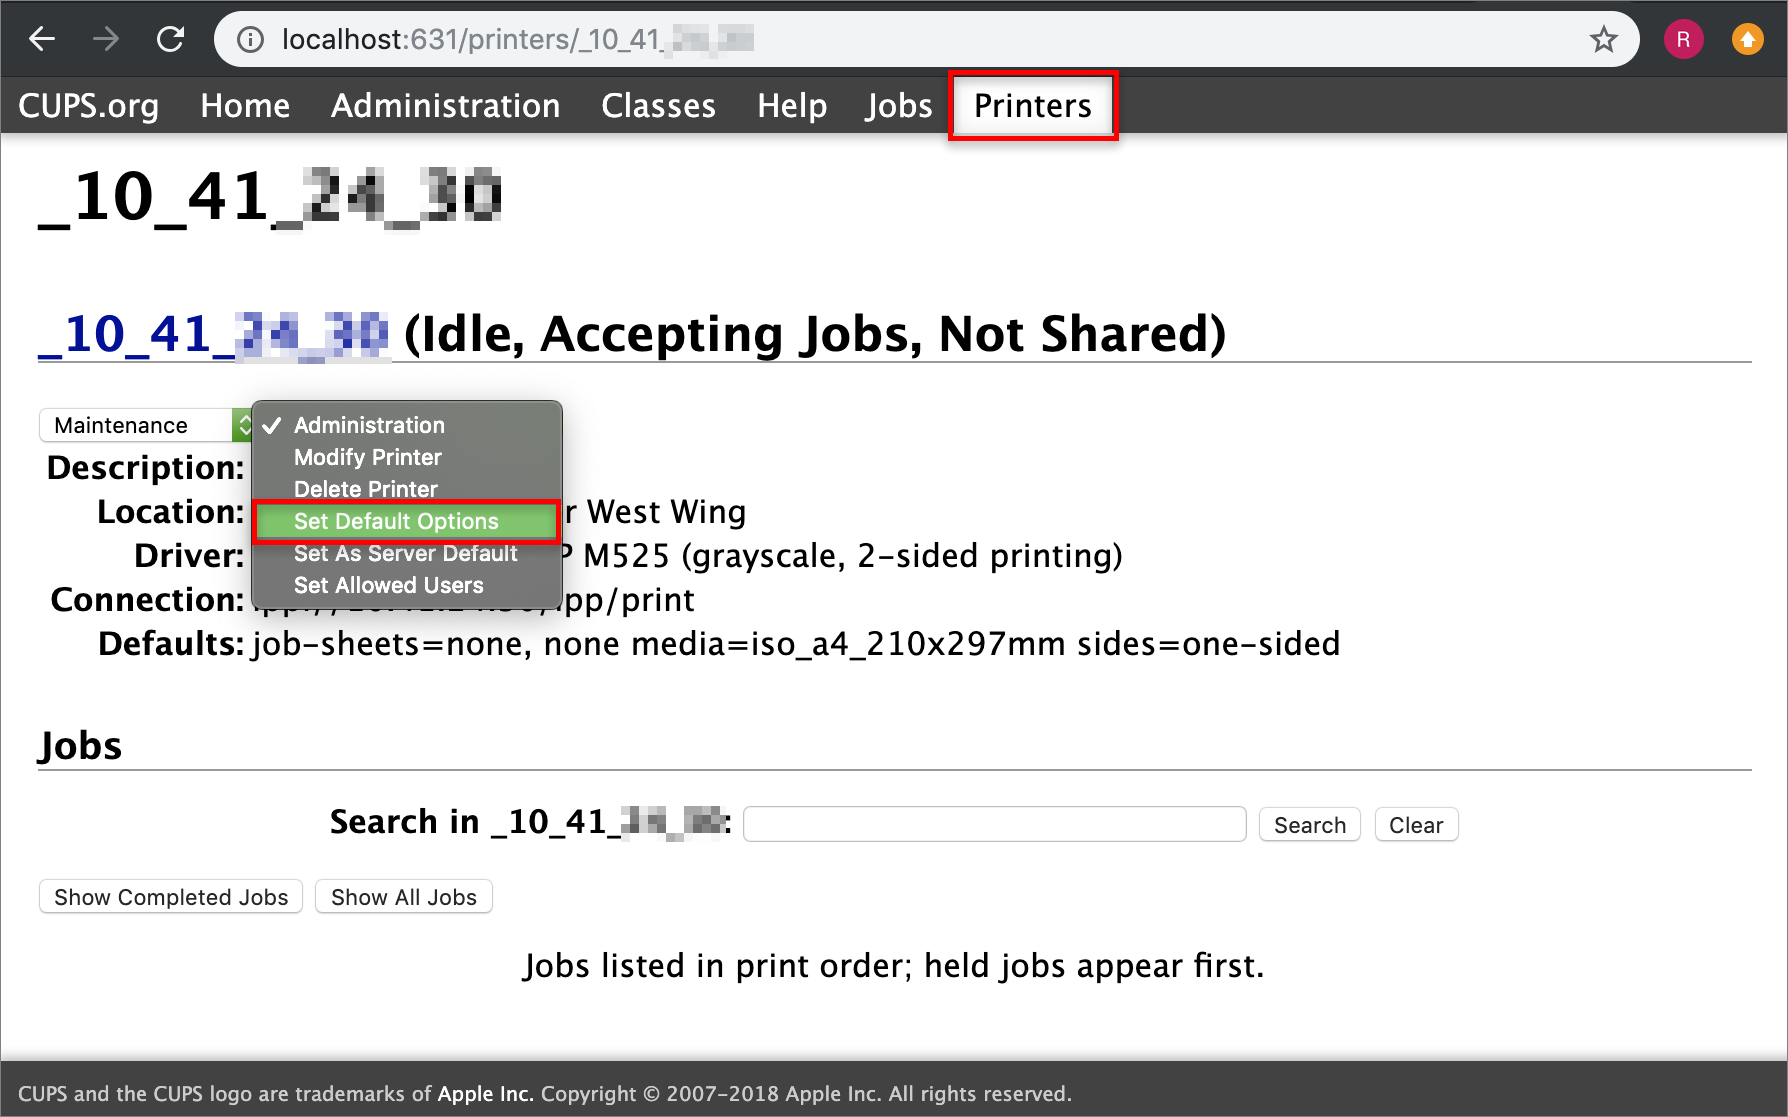Click the browser forward arrow

pos(106,39)
